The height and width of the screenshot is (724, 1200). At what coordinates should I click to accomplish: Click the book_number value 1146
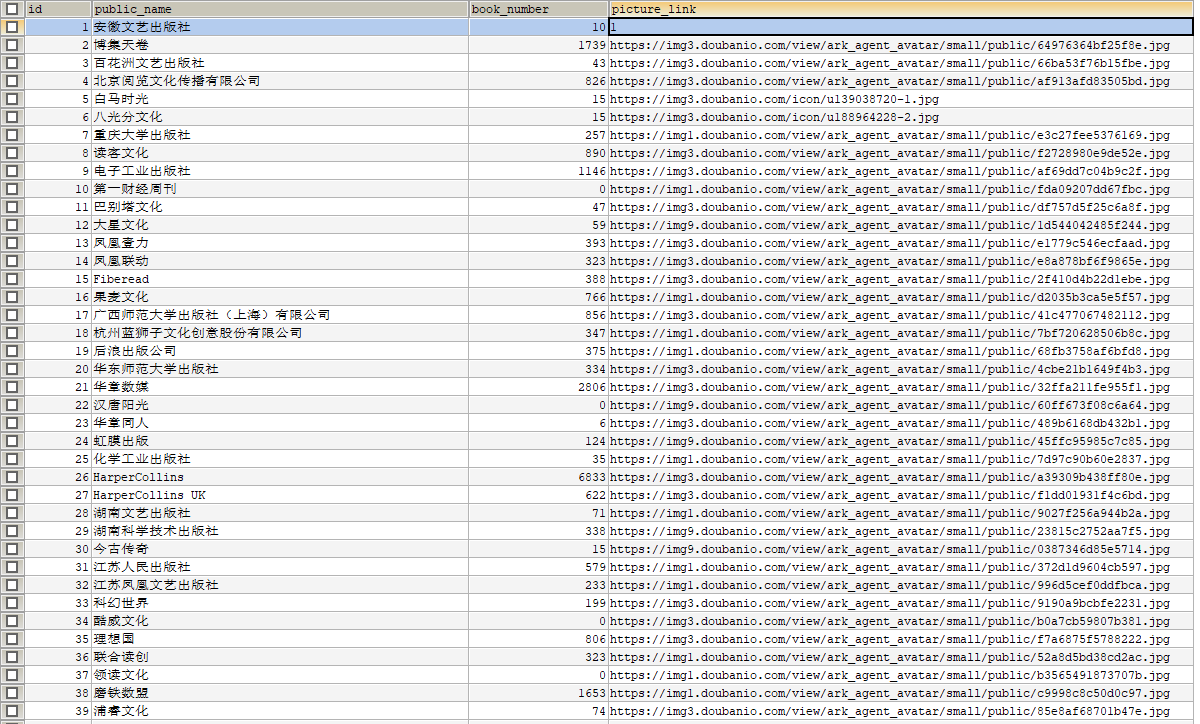[538, 171]
